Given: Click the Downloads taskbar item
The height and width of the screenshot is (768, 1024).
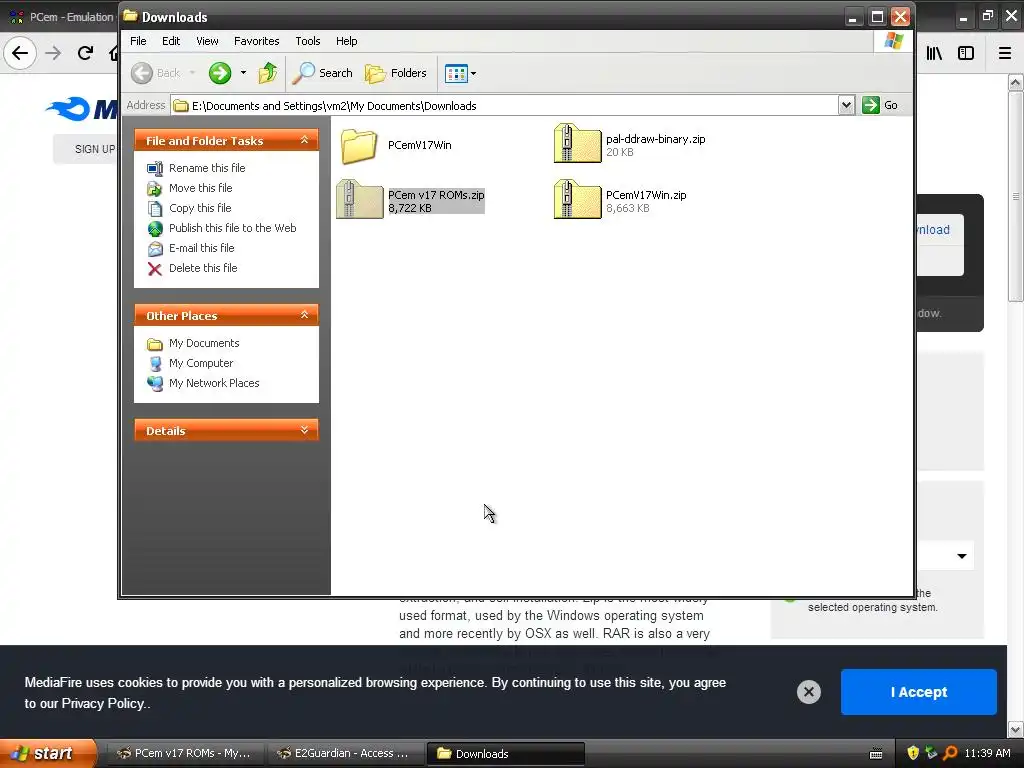Looking at the screenshot, I should click(x=505, y=754).
